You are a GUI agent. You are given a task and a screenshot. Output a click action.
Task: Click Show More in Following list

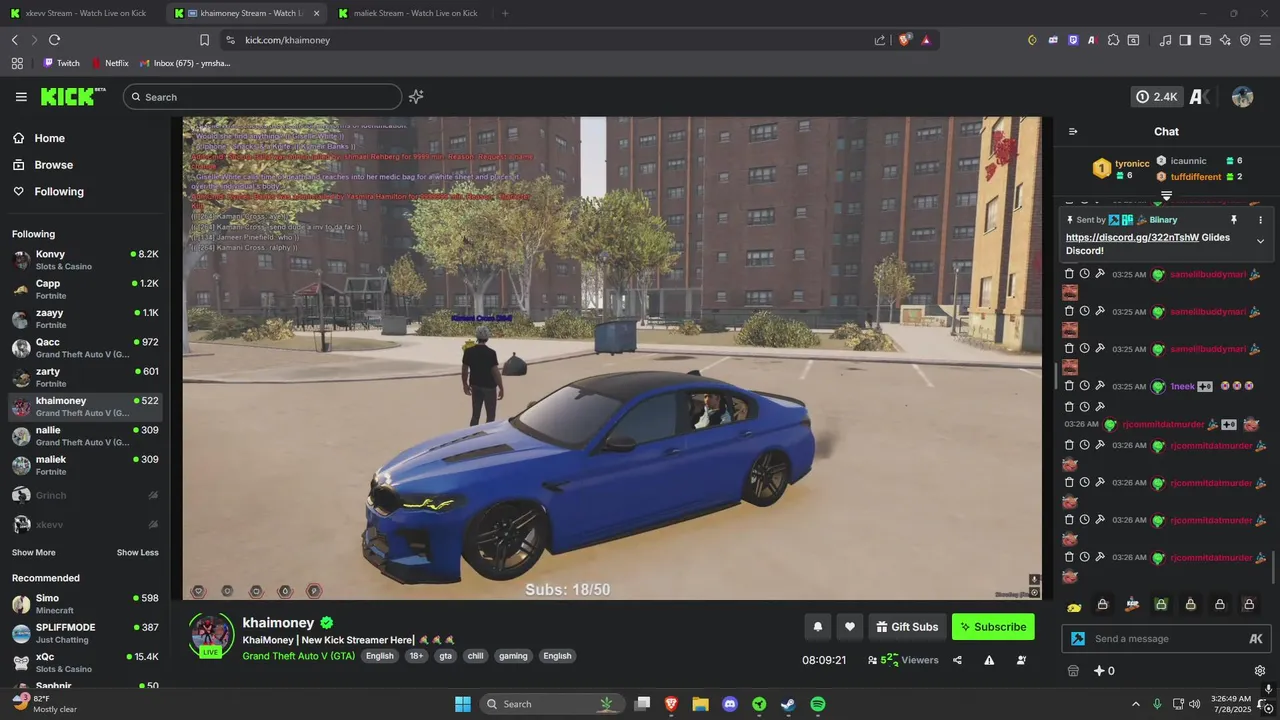[x=34, y=552]
